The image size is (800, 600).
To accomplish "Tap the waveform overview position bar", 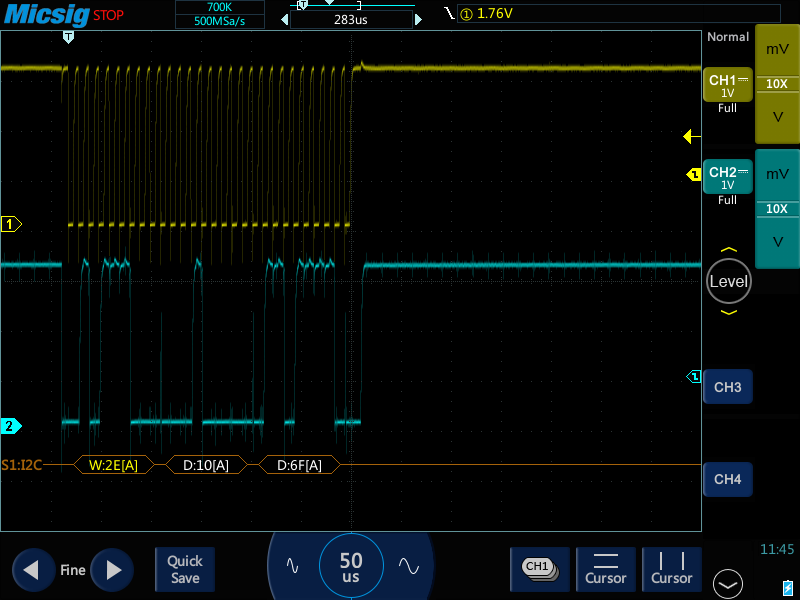I will coord(352,5).
